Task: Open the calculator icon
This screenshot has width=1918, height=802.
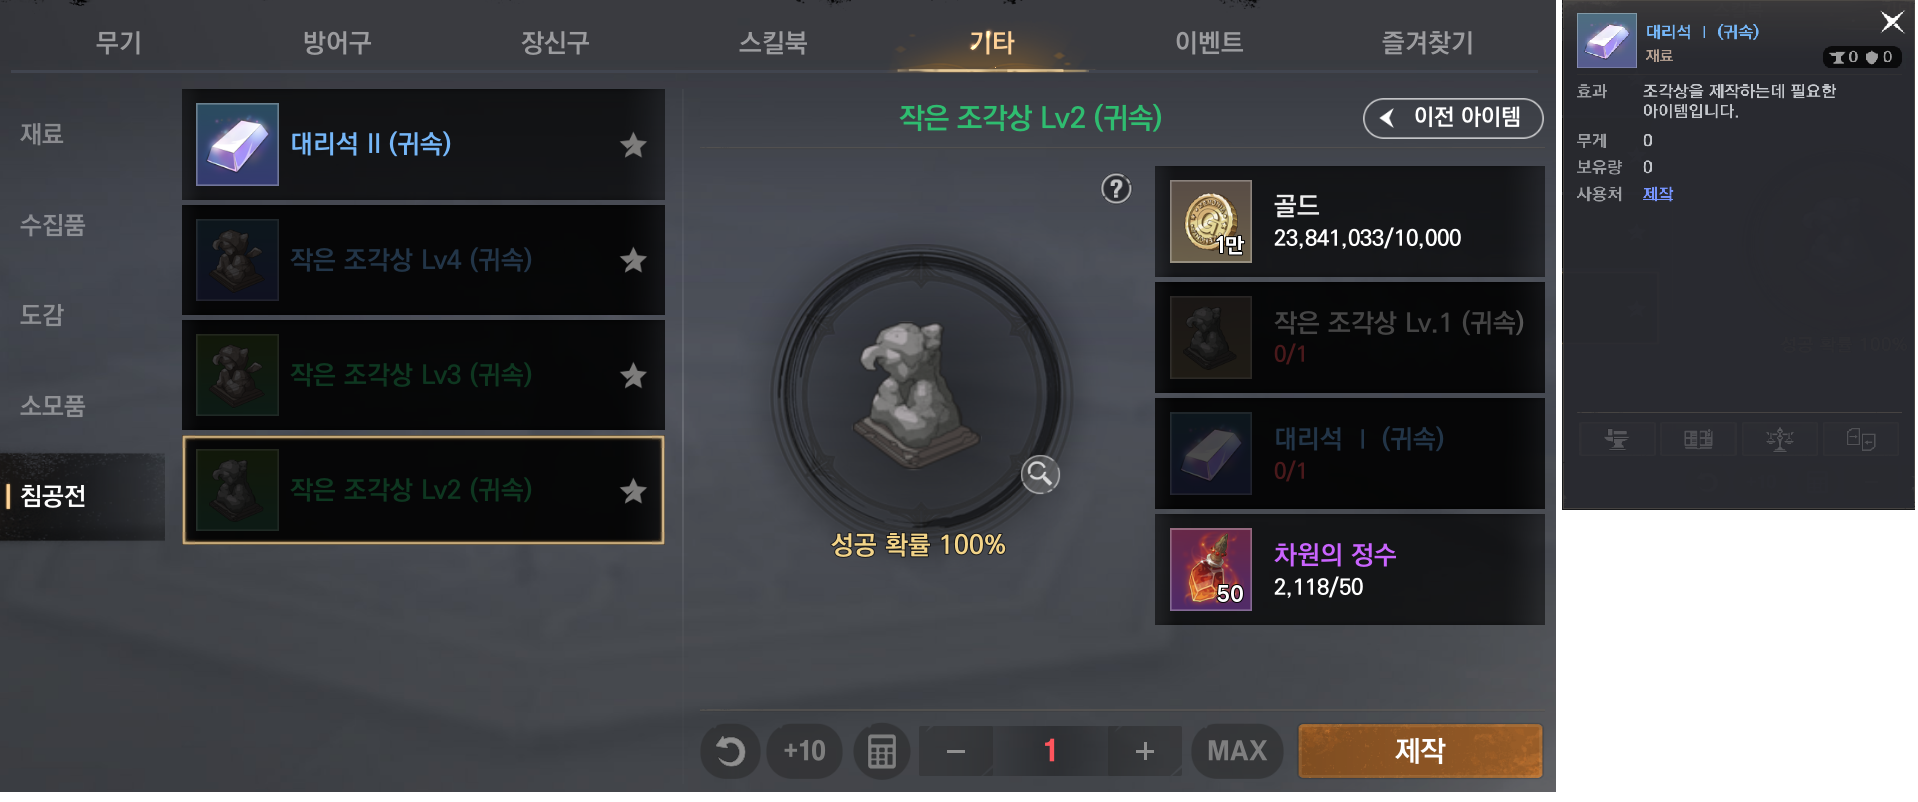Action: click(881, 751)
